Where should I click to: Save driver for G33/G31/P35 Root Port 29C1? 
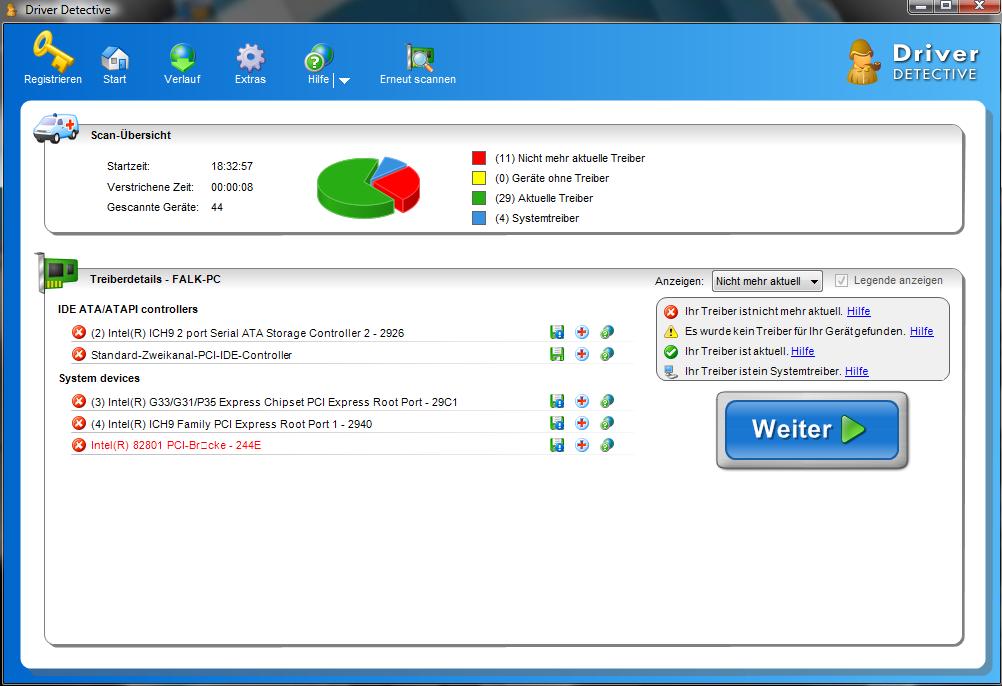click(x=557, y=401)
